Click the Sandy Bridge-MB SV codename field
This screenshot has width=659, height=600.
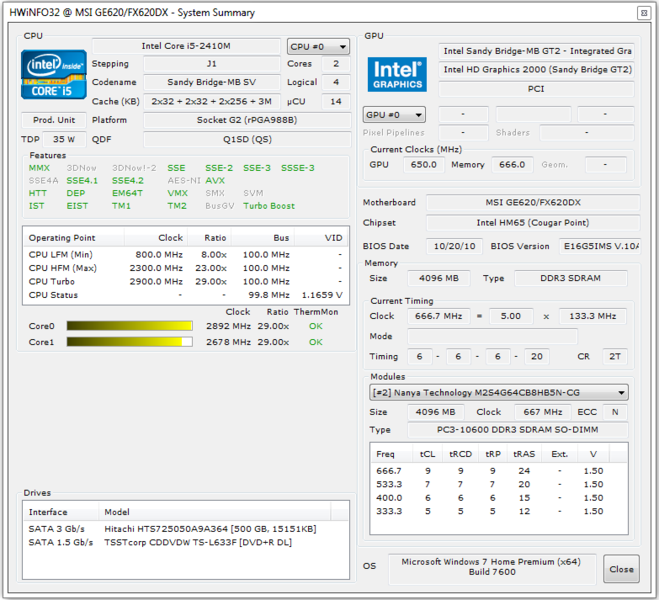[x=212, y=82]
